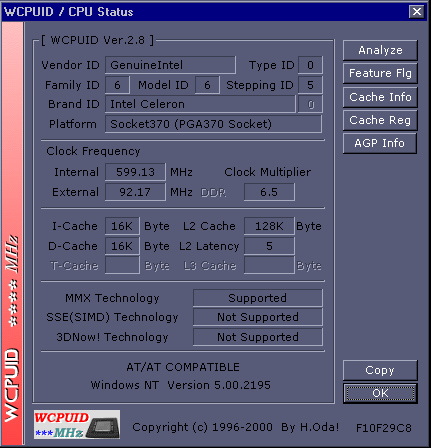Open the Feature Flg window
431x448 pixels.
click(380, 73)
